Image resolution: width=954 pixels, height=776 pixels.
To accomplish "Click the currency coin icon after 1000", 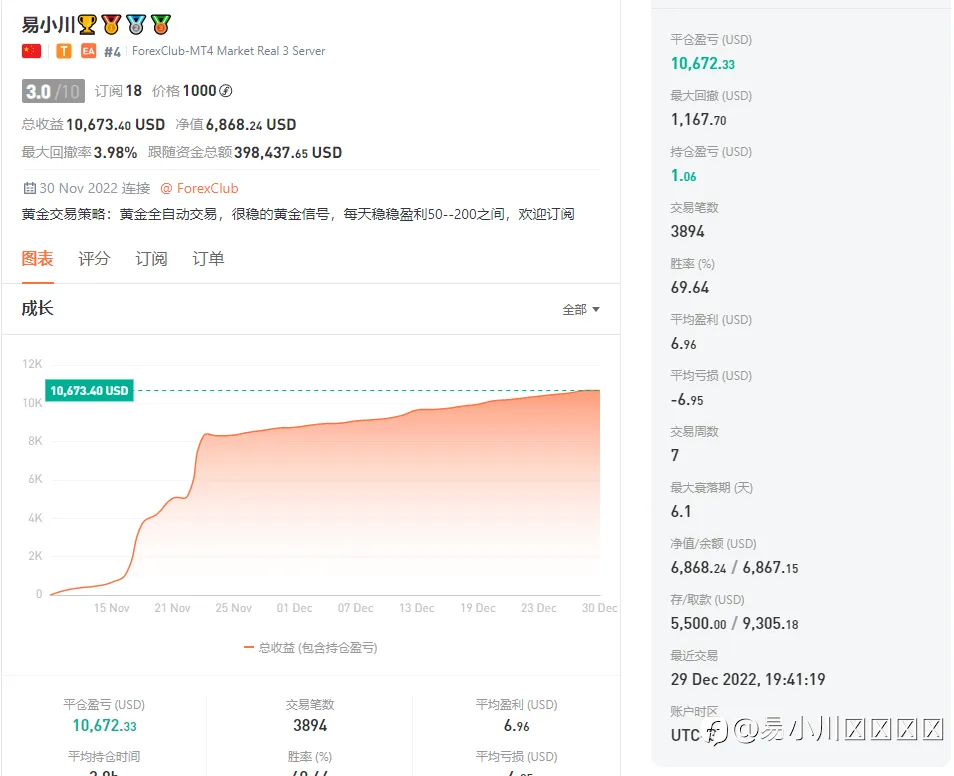I will 226,91.
